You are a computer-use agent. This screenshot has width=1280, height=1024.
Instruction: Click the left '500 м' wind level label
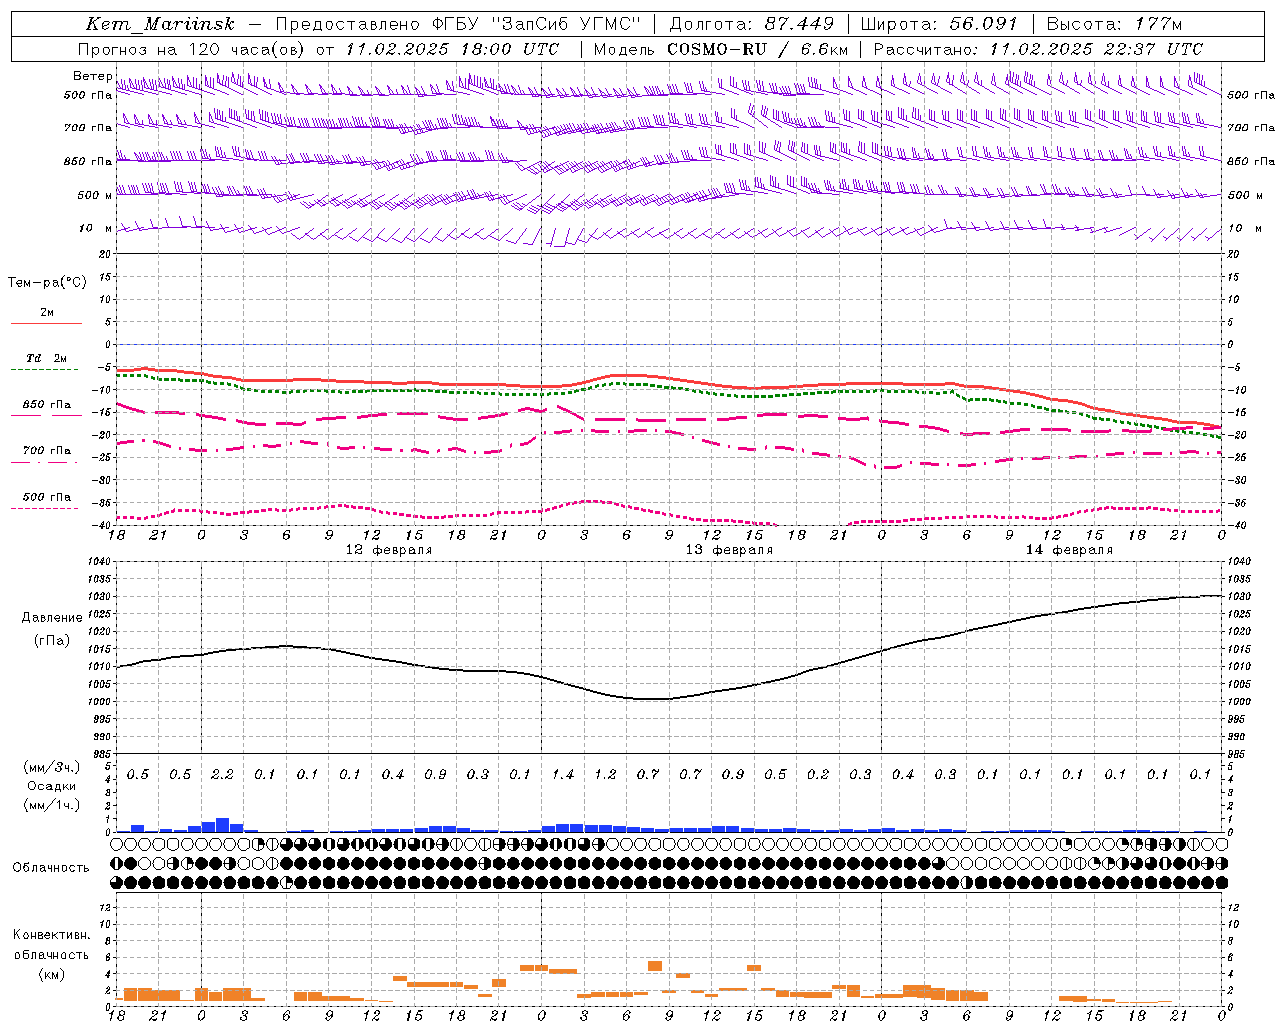click(x=95, y=195)
